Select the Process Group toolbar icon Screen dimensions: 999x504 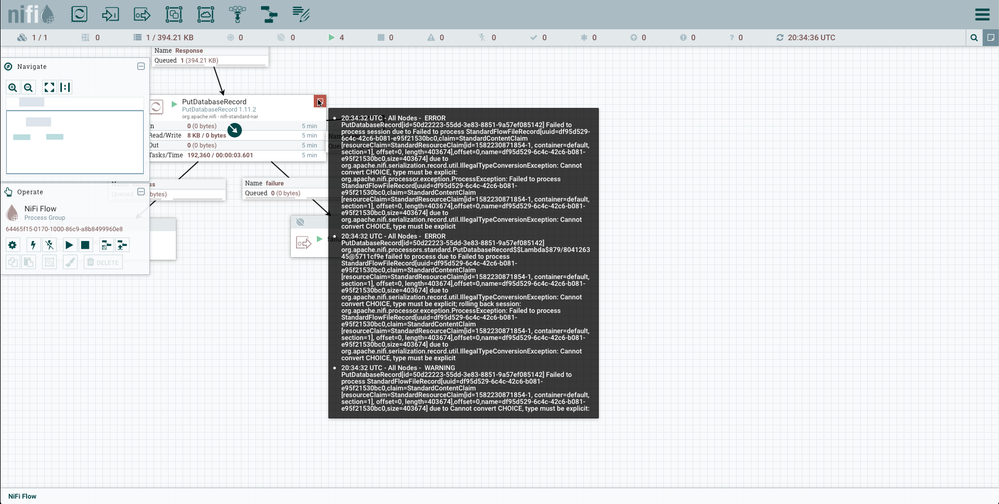tap(174, 14)
